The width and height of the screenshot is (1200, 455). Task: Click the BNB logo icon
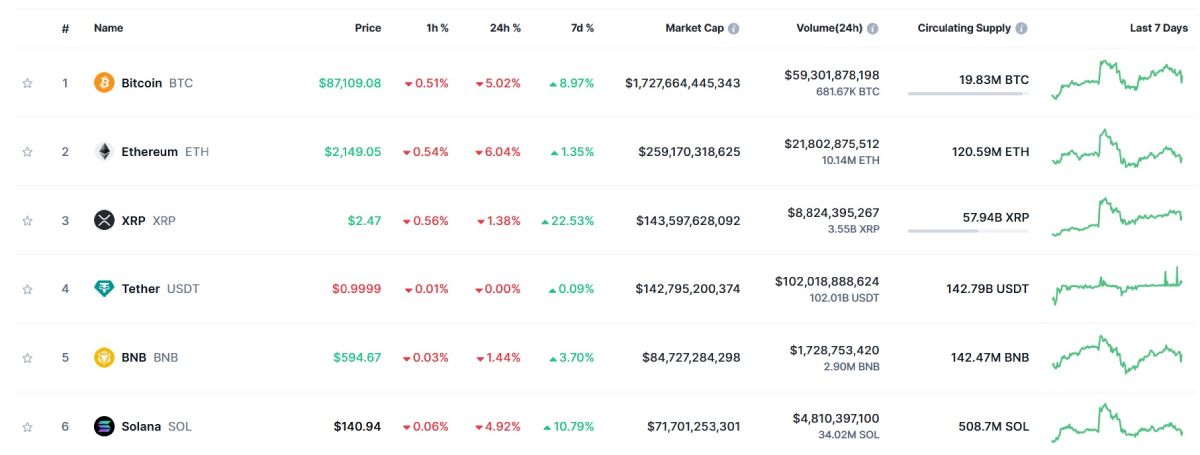(x=104, y=357)
